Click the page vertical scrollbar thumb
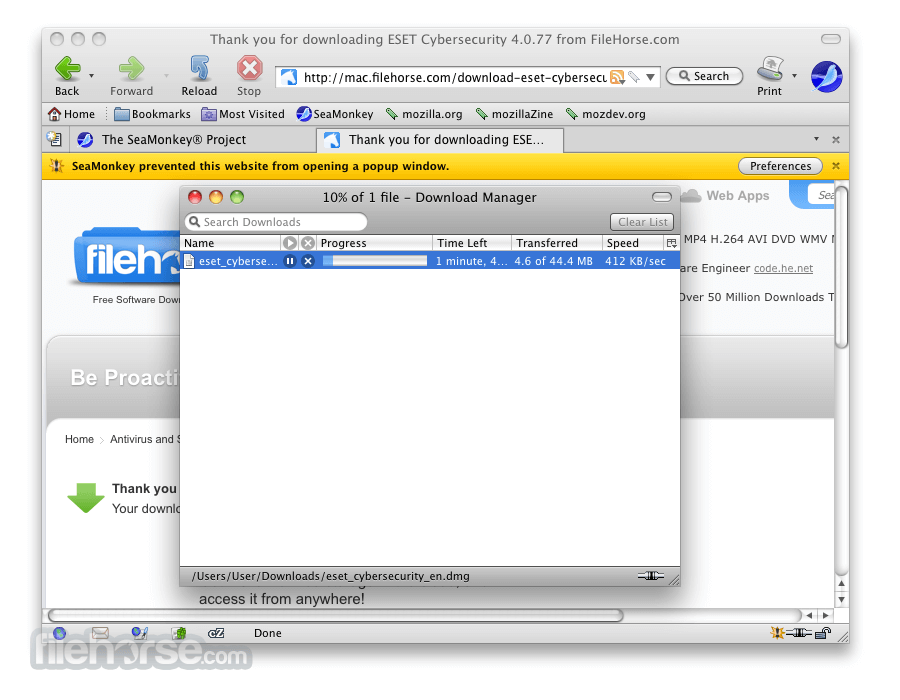Viewport: 900px width, 700px height. (841, 267)
